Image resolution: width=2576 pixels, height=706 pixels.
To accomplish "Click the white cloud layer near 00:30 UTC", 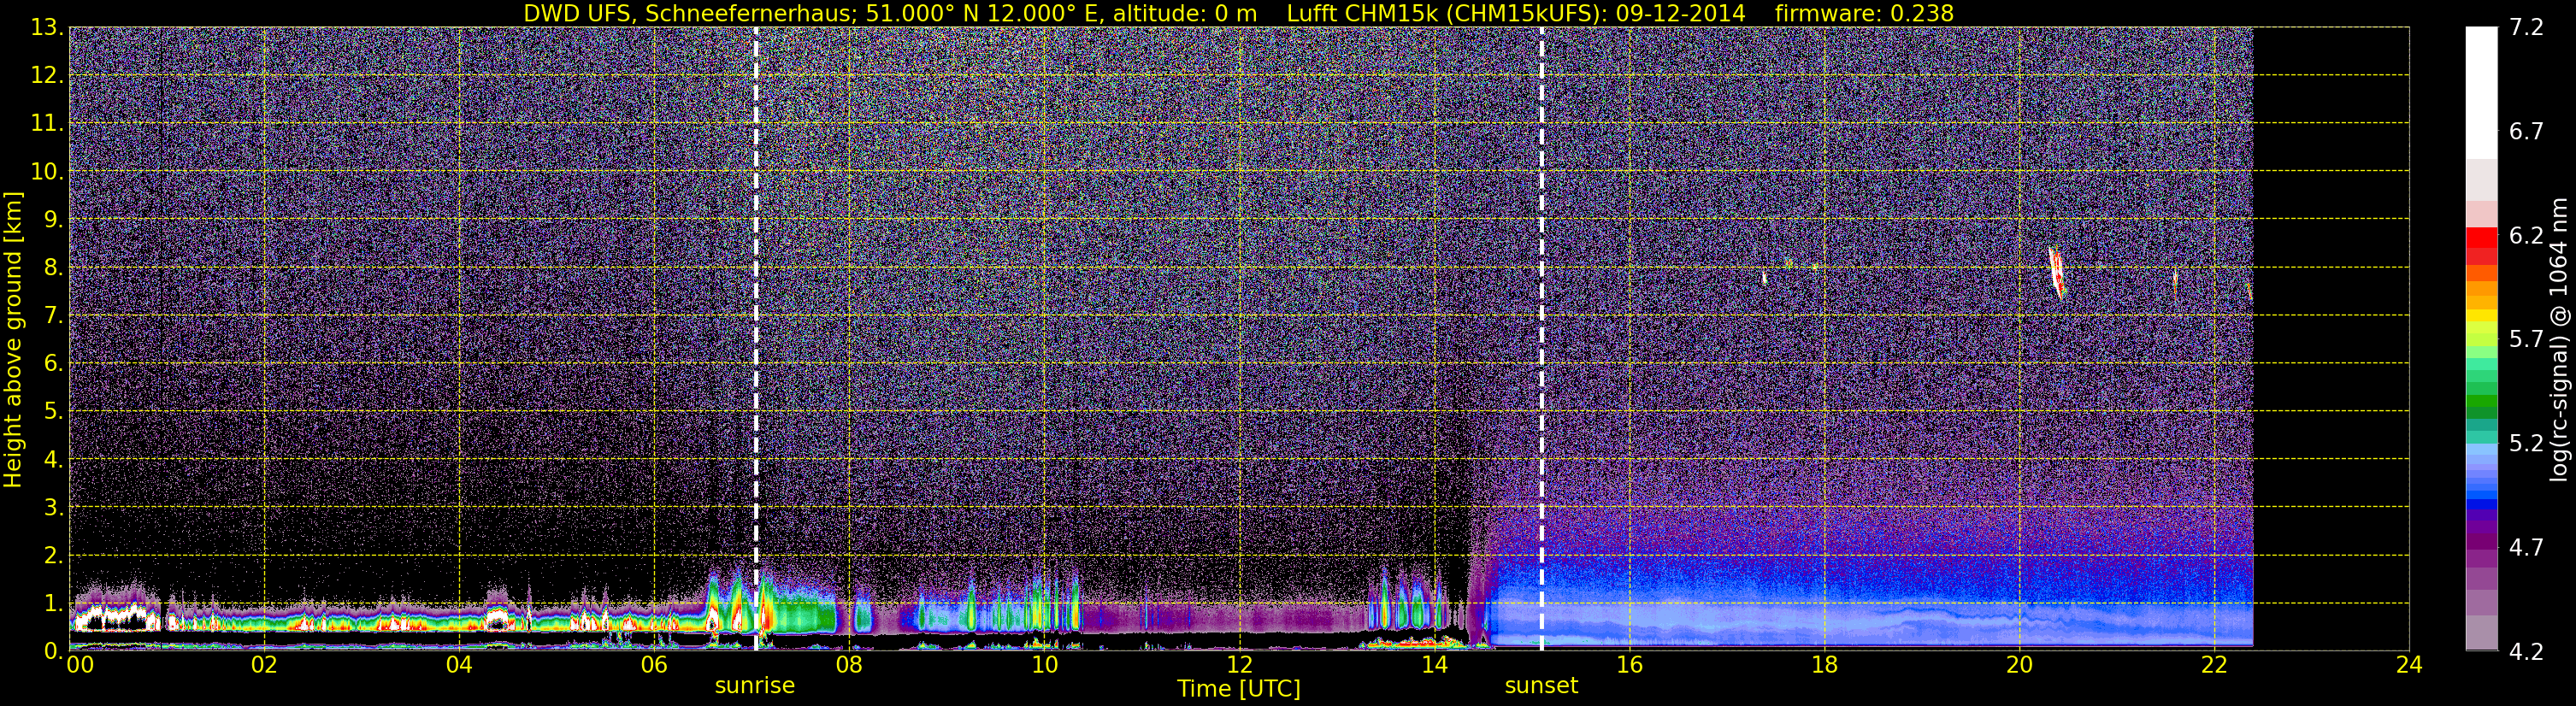I will tap(118, 616).
